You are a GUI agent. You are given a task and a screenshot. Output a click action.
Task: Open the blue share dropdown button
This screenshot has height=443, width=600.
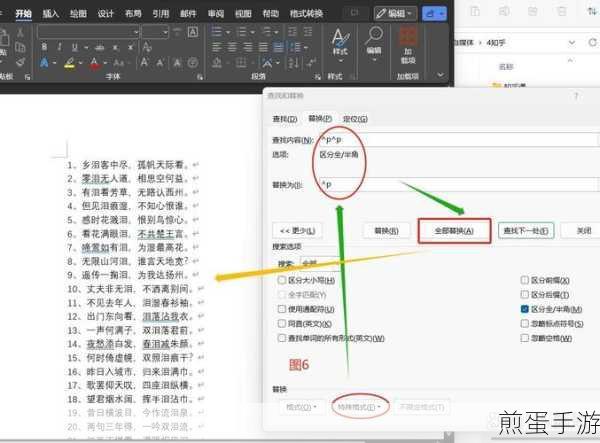[434, 14]
